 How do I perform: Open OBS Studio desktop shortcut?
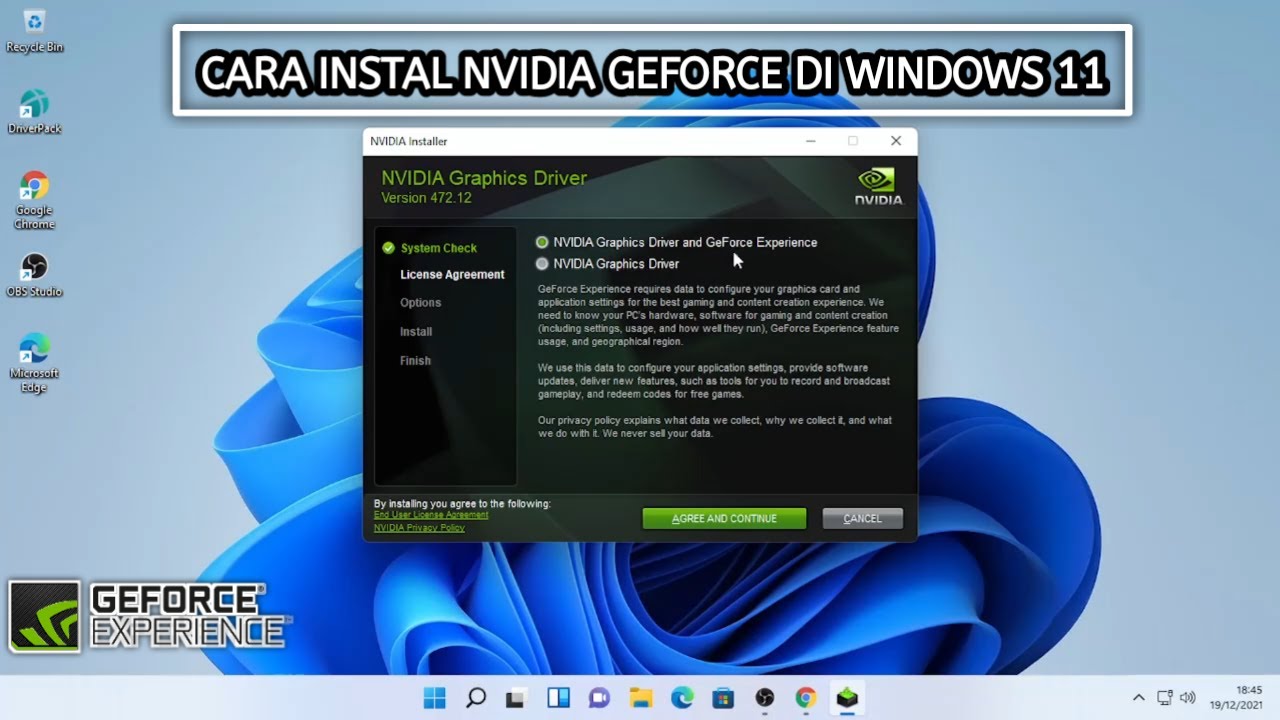34,275
